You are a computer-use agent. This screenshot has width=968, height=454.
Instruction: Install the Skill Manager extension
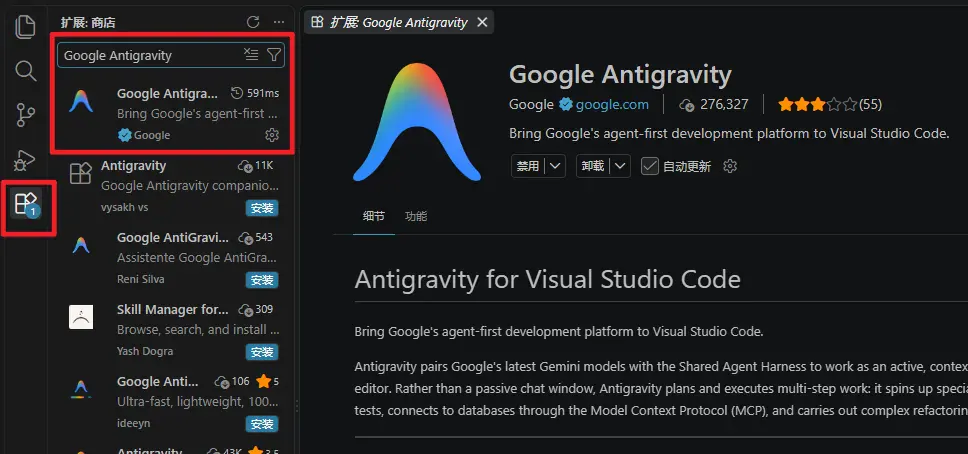click(x=262, y=351)
